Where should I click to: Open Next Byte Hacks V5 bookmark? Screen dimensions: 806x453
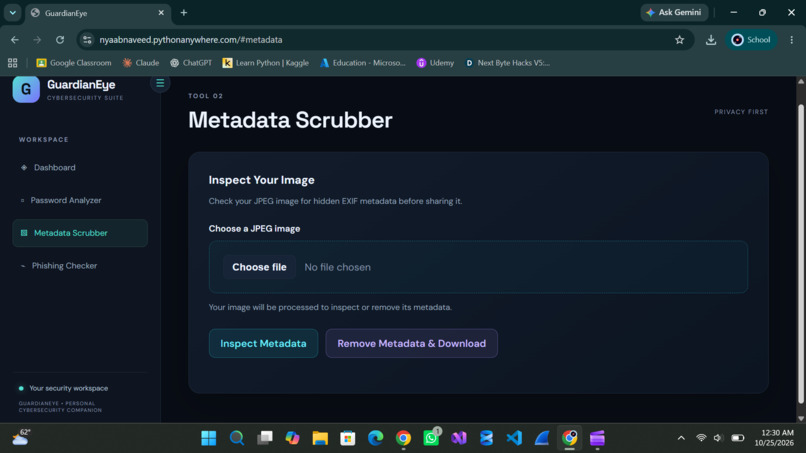(x=507, y=63)
